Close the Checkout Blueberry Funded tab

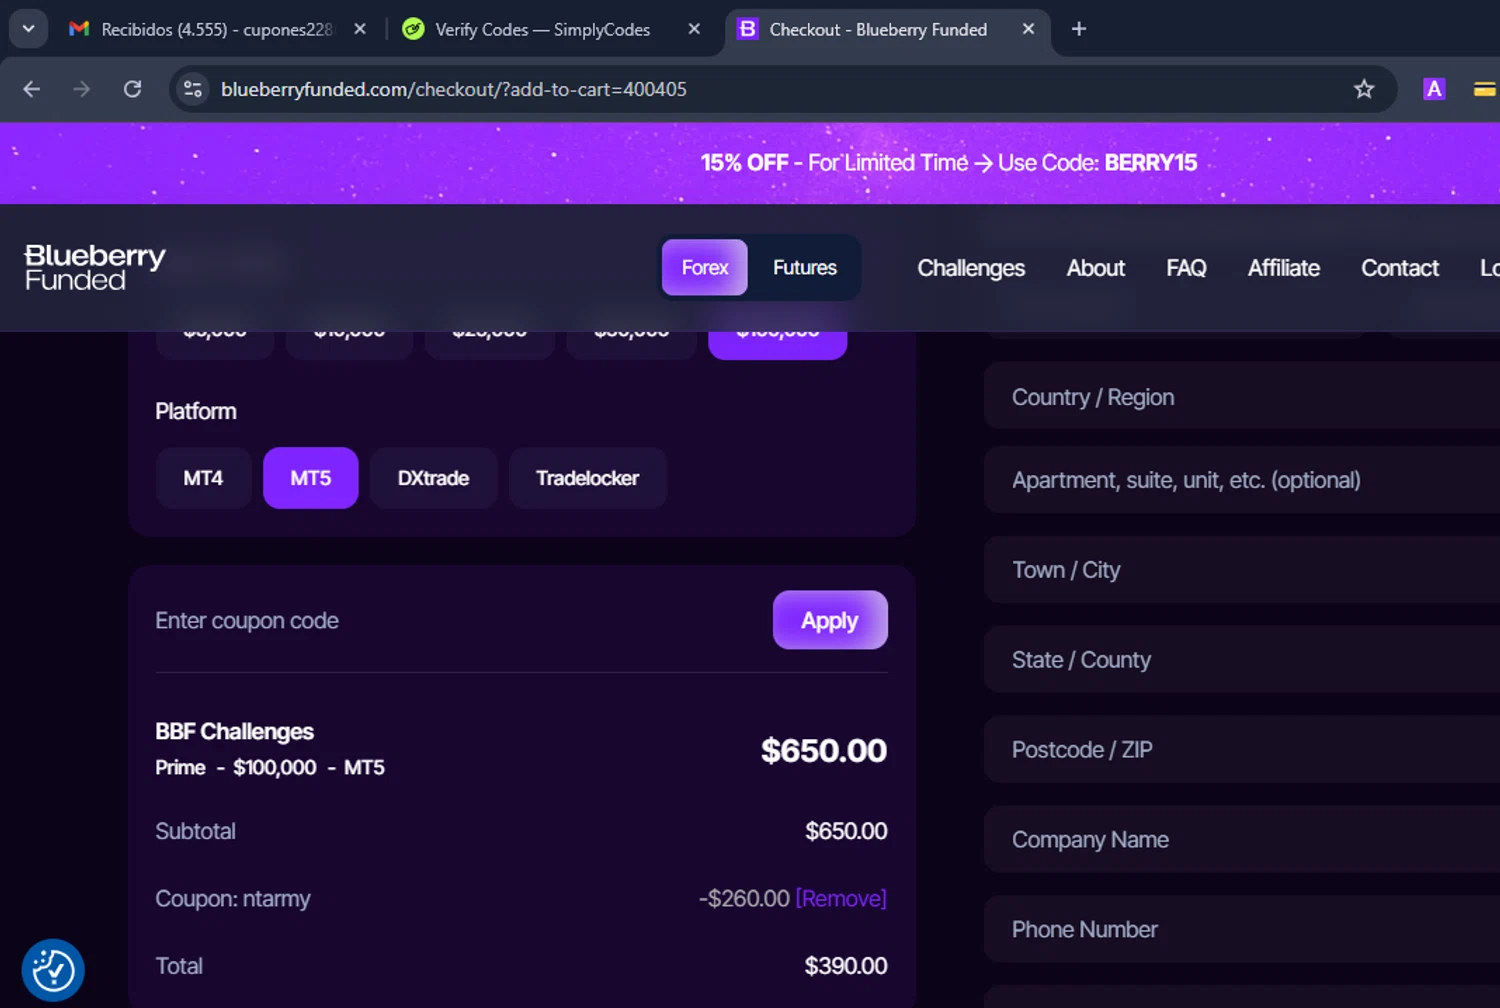coord(1028,29)
